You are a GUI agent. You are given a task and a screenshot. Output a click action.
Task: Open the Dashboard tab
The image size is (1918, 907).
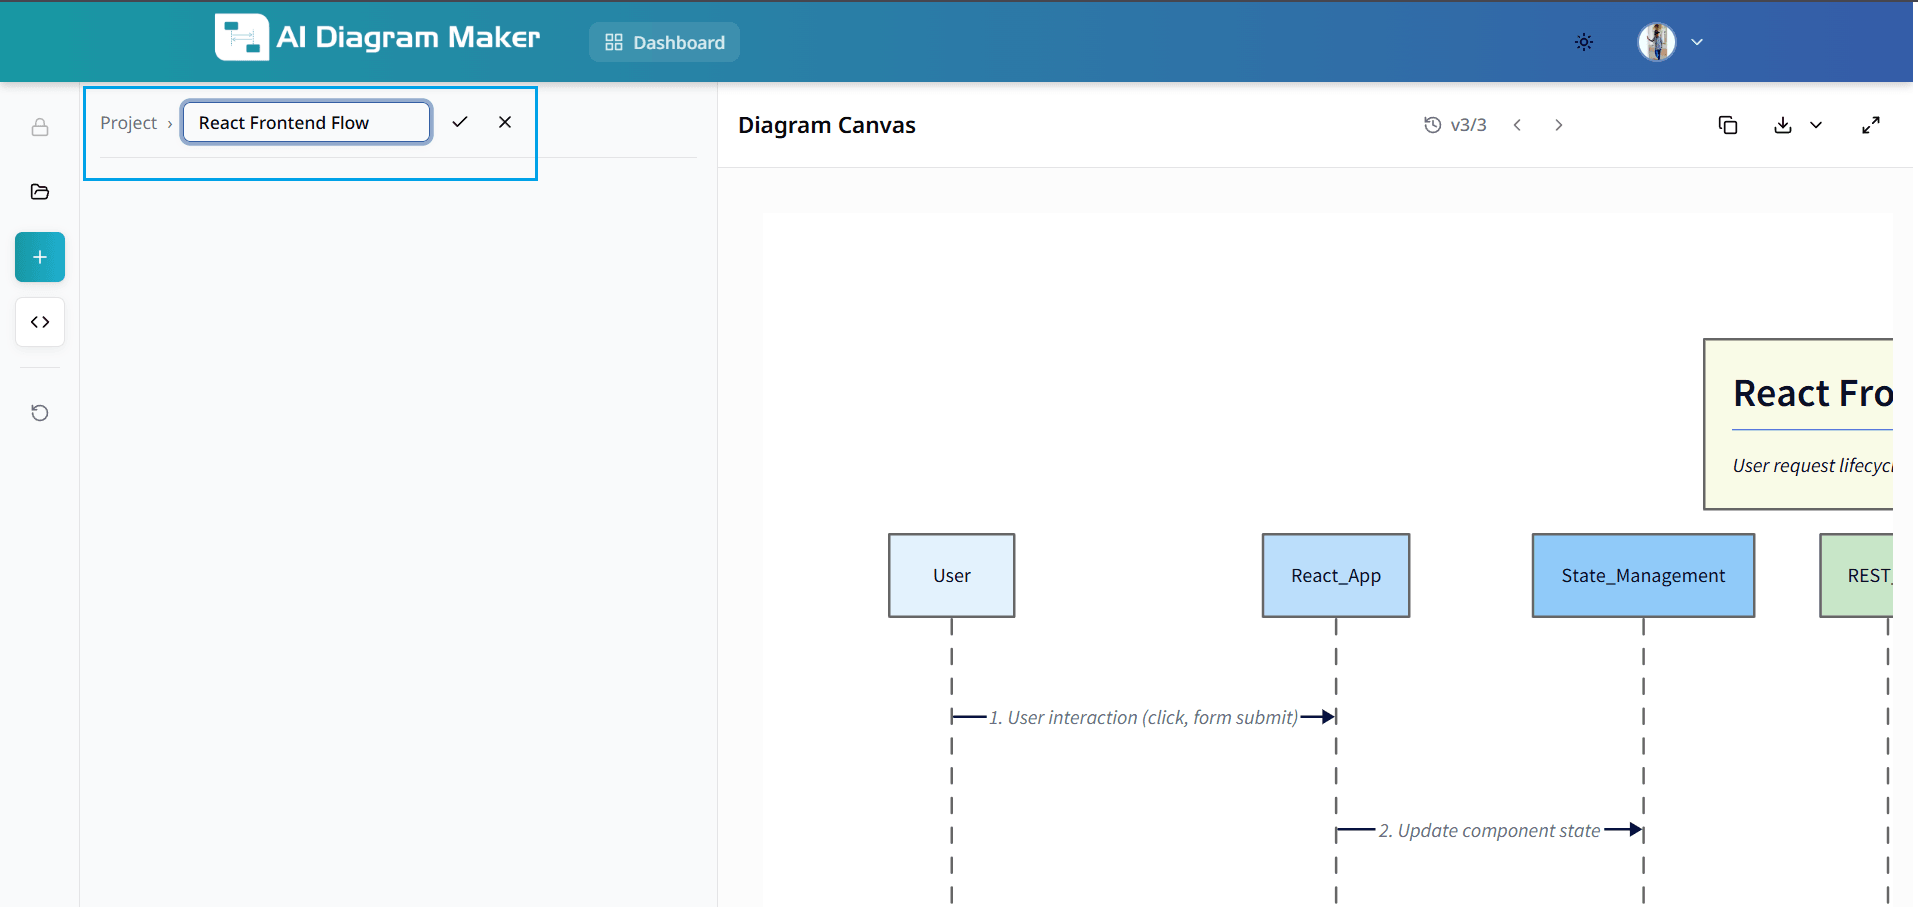[664, 42]
